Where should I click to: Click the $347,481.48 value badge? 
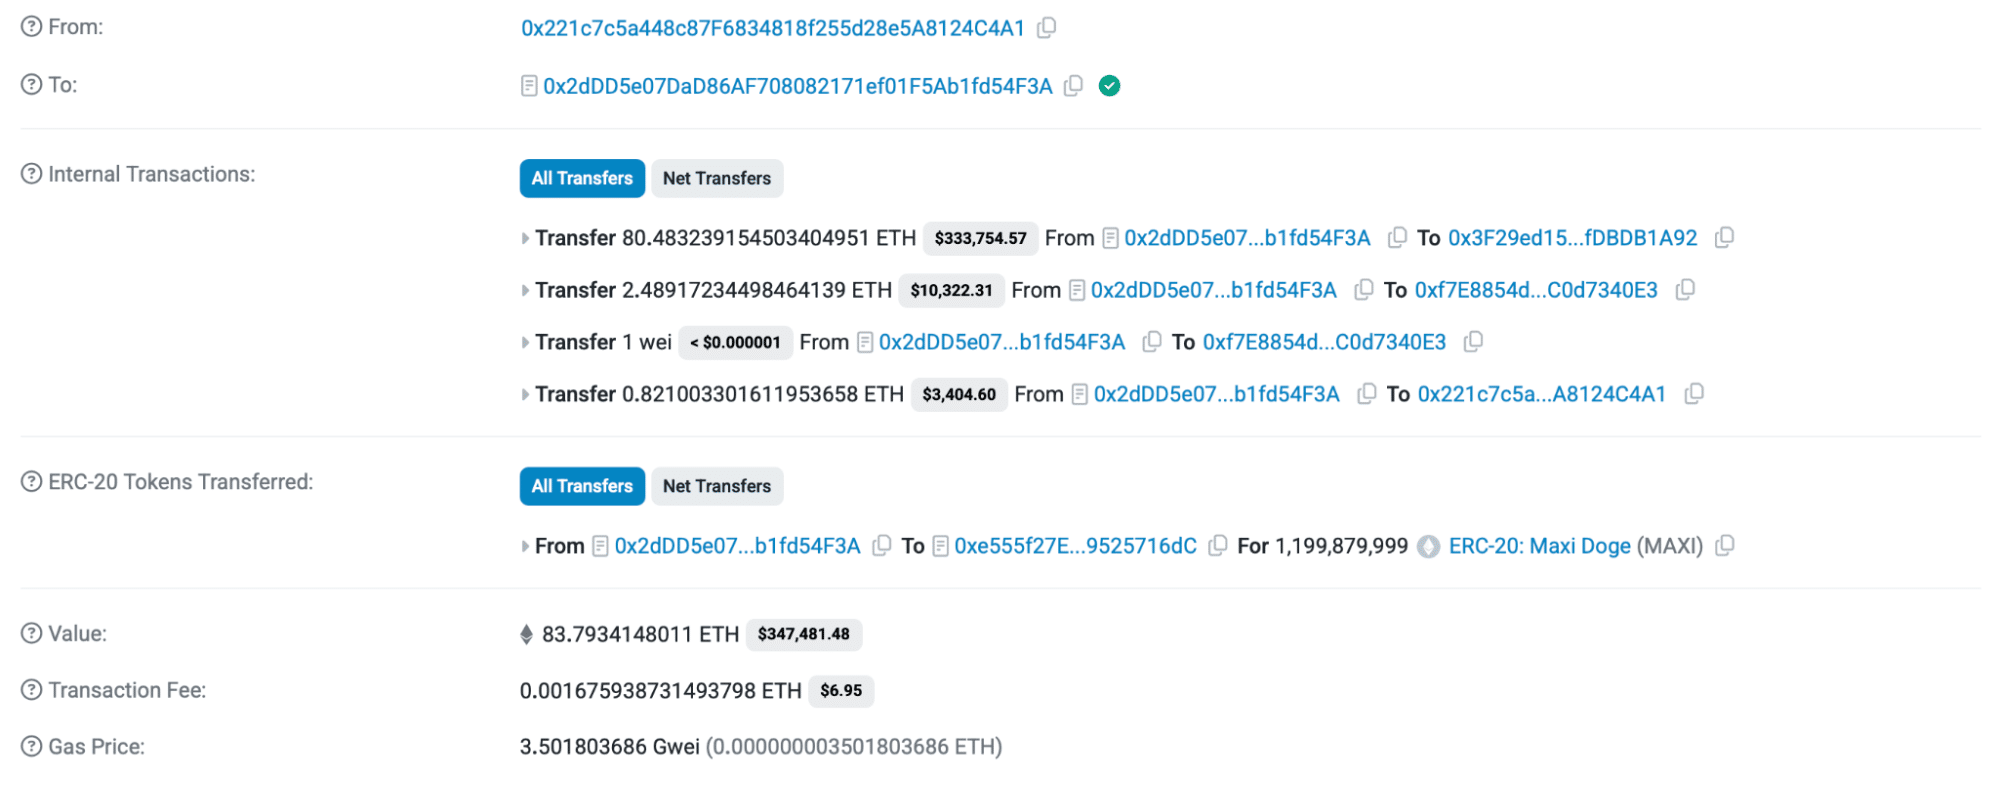point(803,635)
